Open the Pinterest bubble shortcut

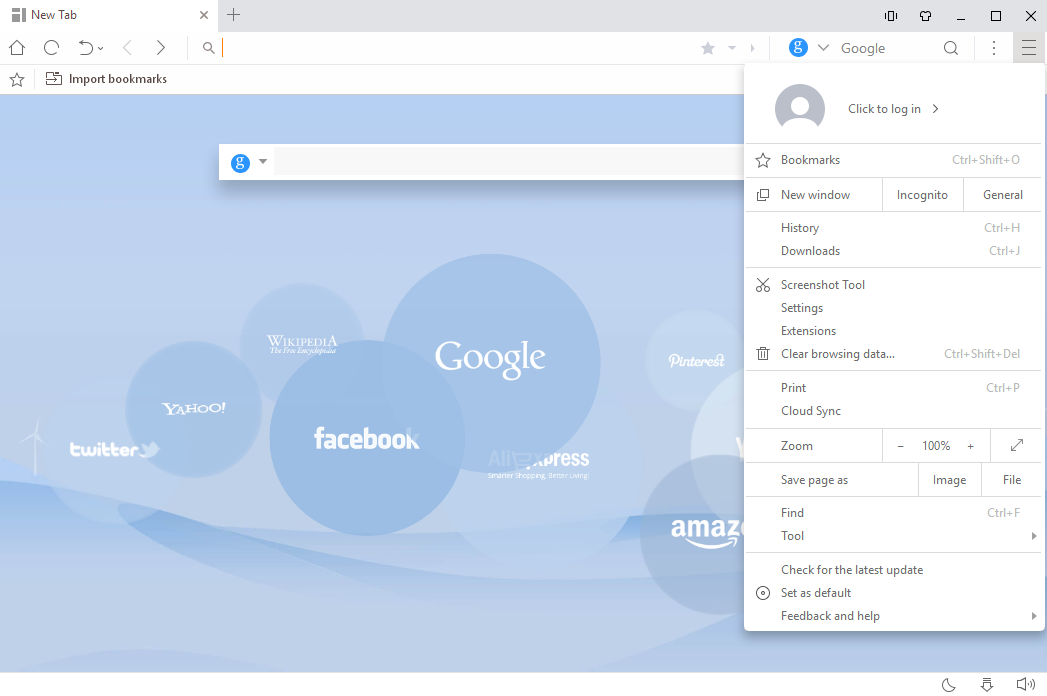(x=696, y=361)
